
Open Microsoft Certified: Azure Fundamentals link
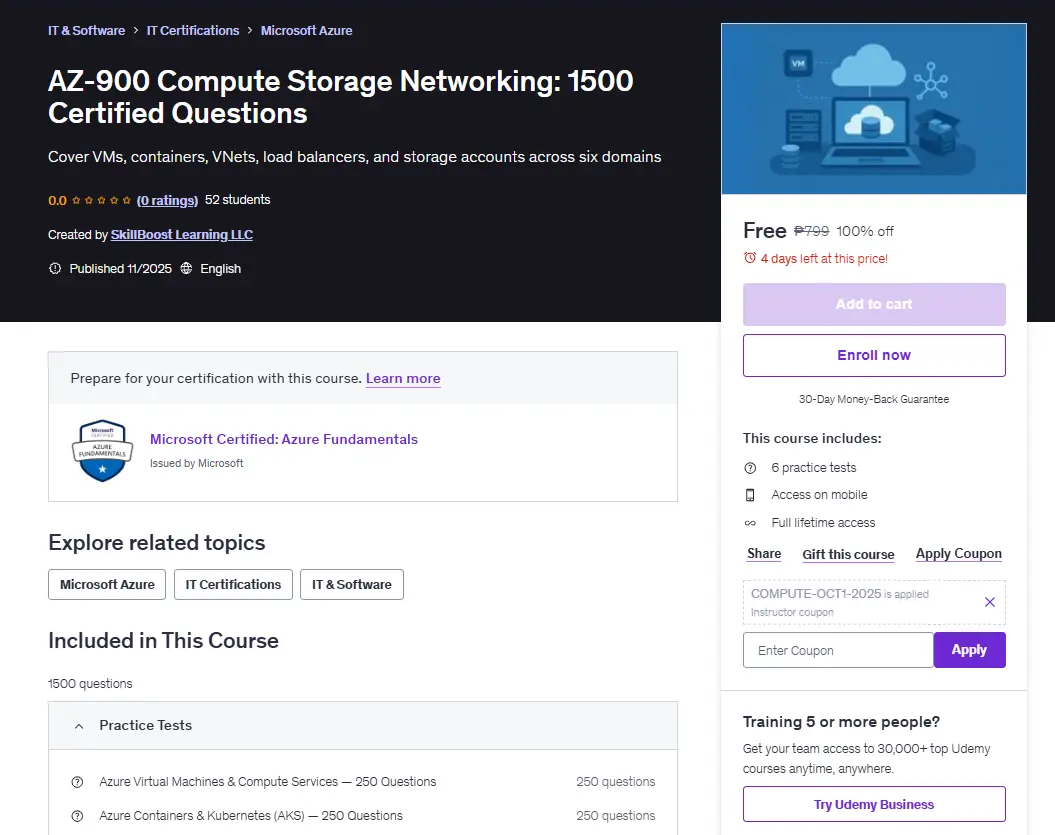click(x=283, y=439)
